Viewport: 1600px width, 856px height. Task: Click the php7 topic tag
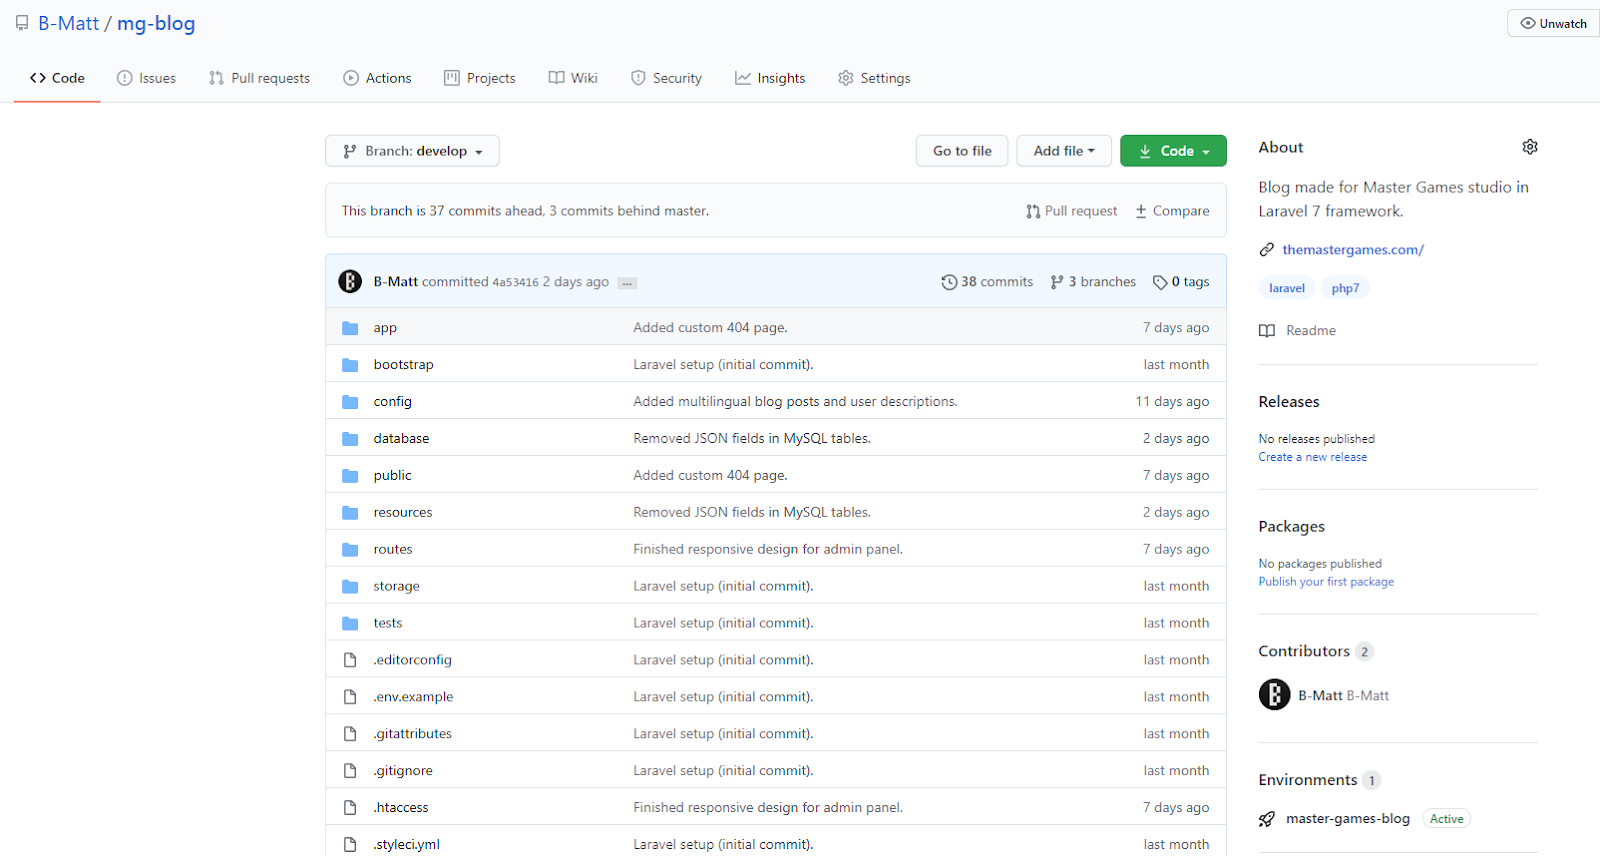pos(1345,288)
